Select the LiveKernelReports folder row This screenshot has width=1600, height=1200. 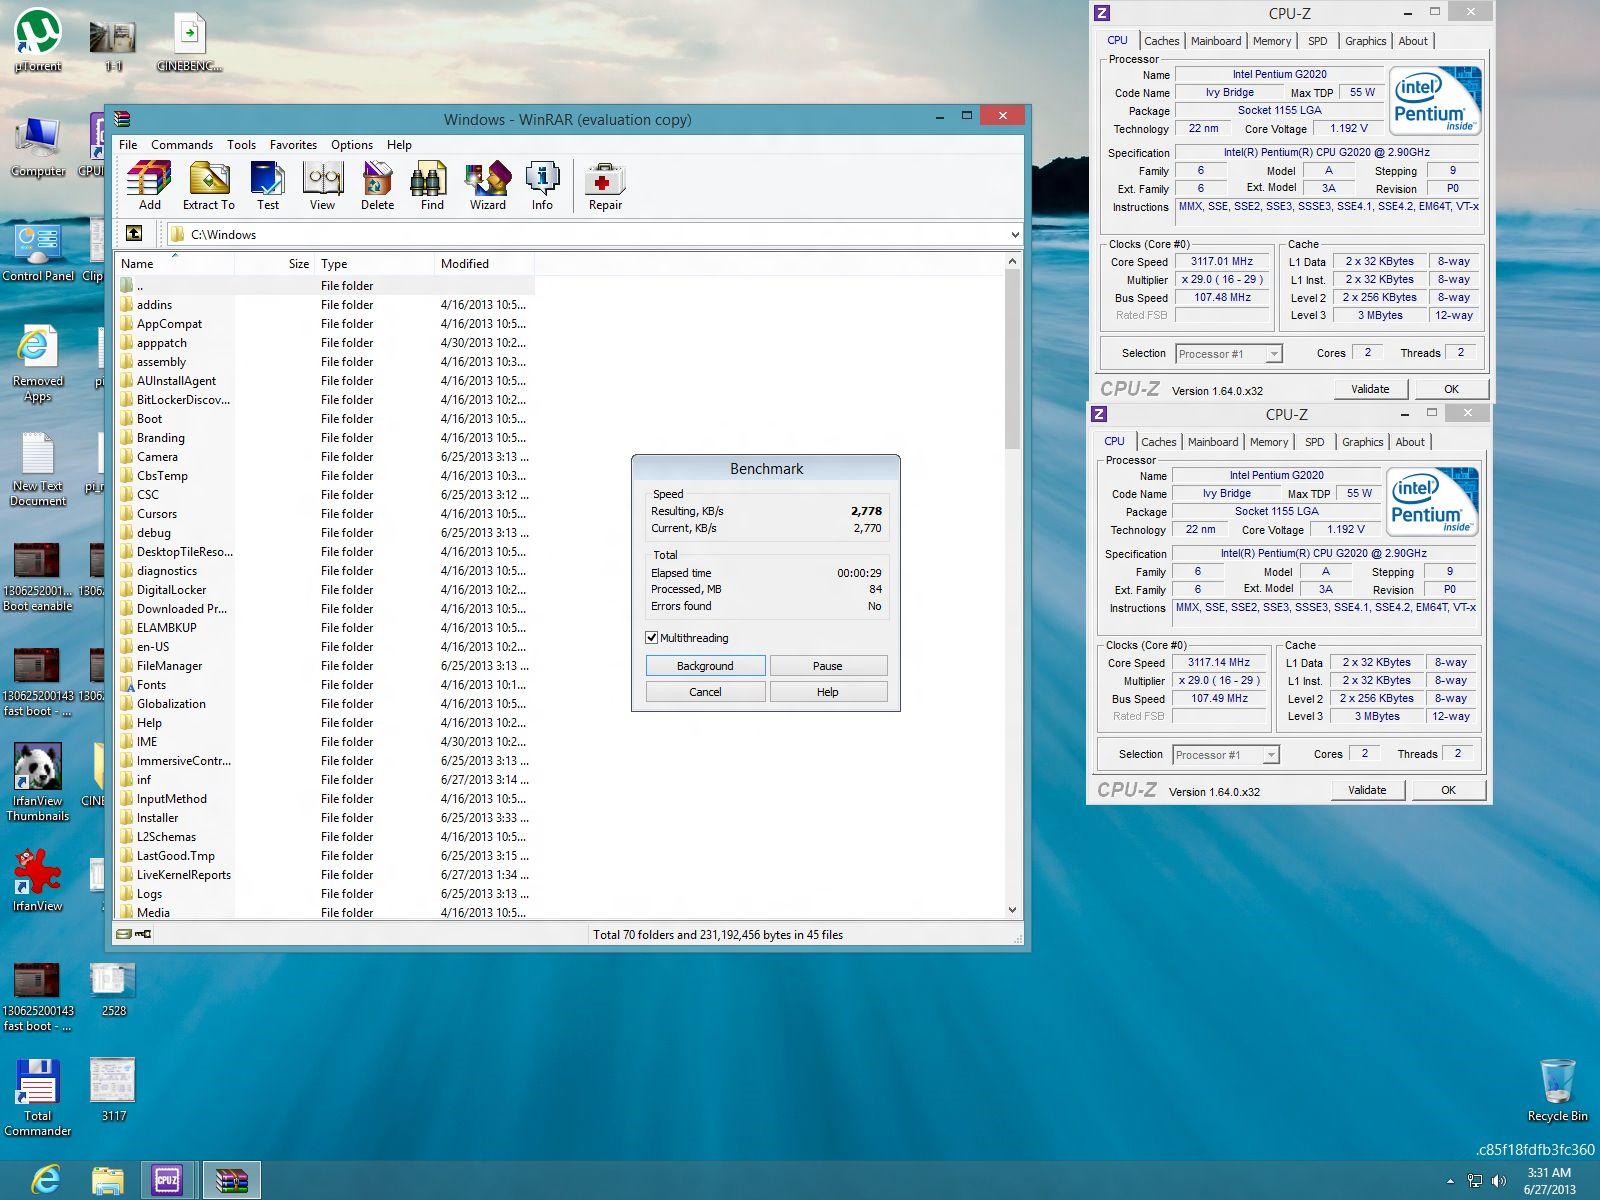coord(325,874)
